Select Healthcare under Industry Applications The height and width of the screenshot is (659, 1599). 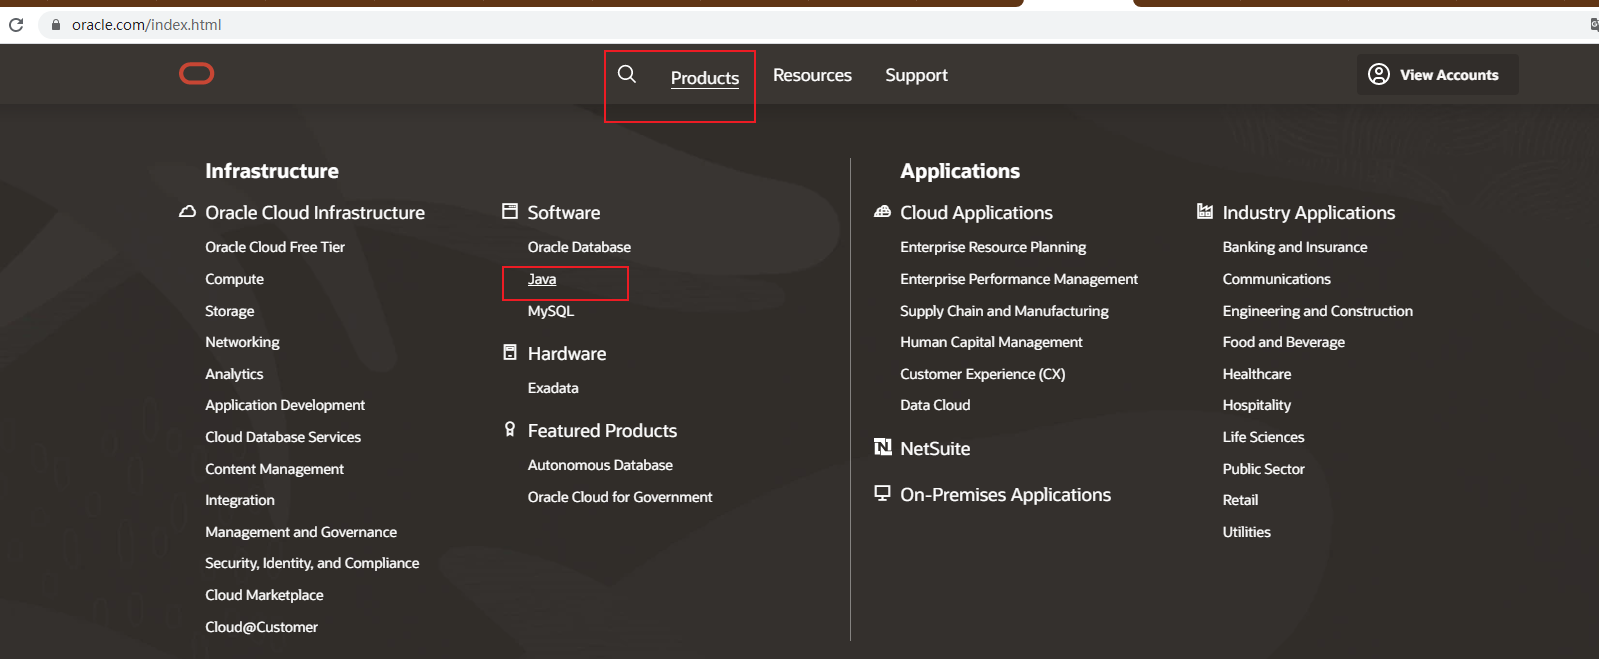point(1257,374)
